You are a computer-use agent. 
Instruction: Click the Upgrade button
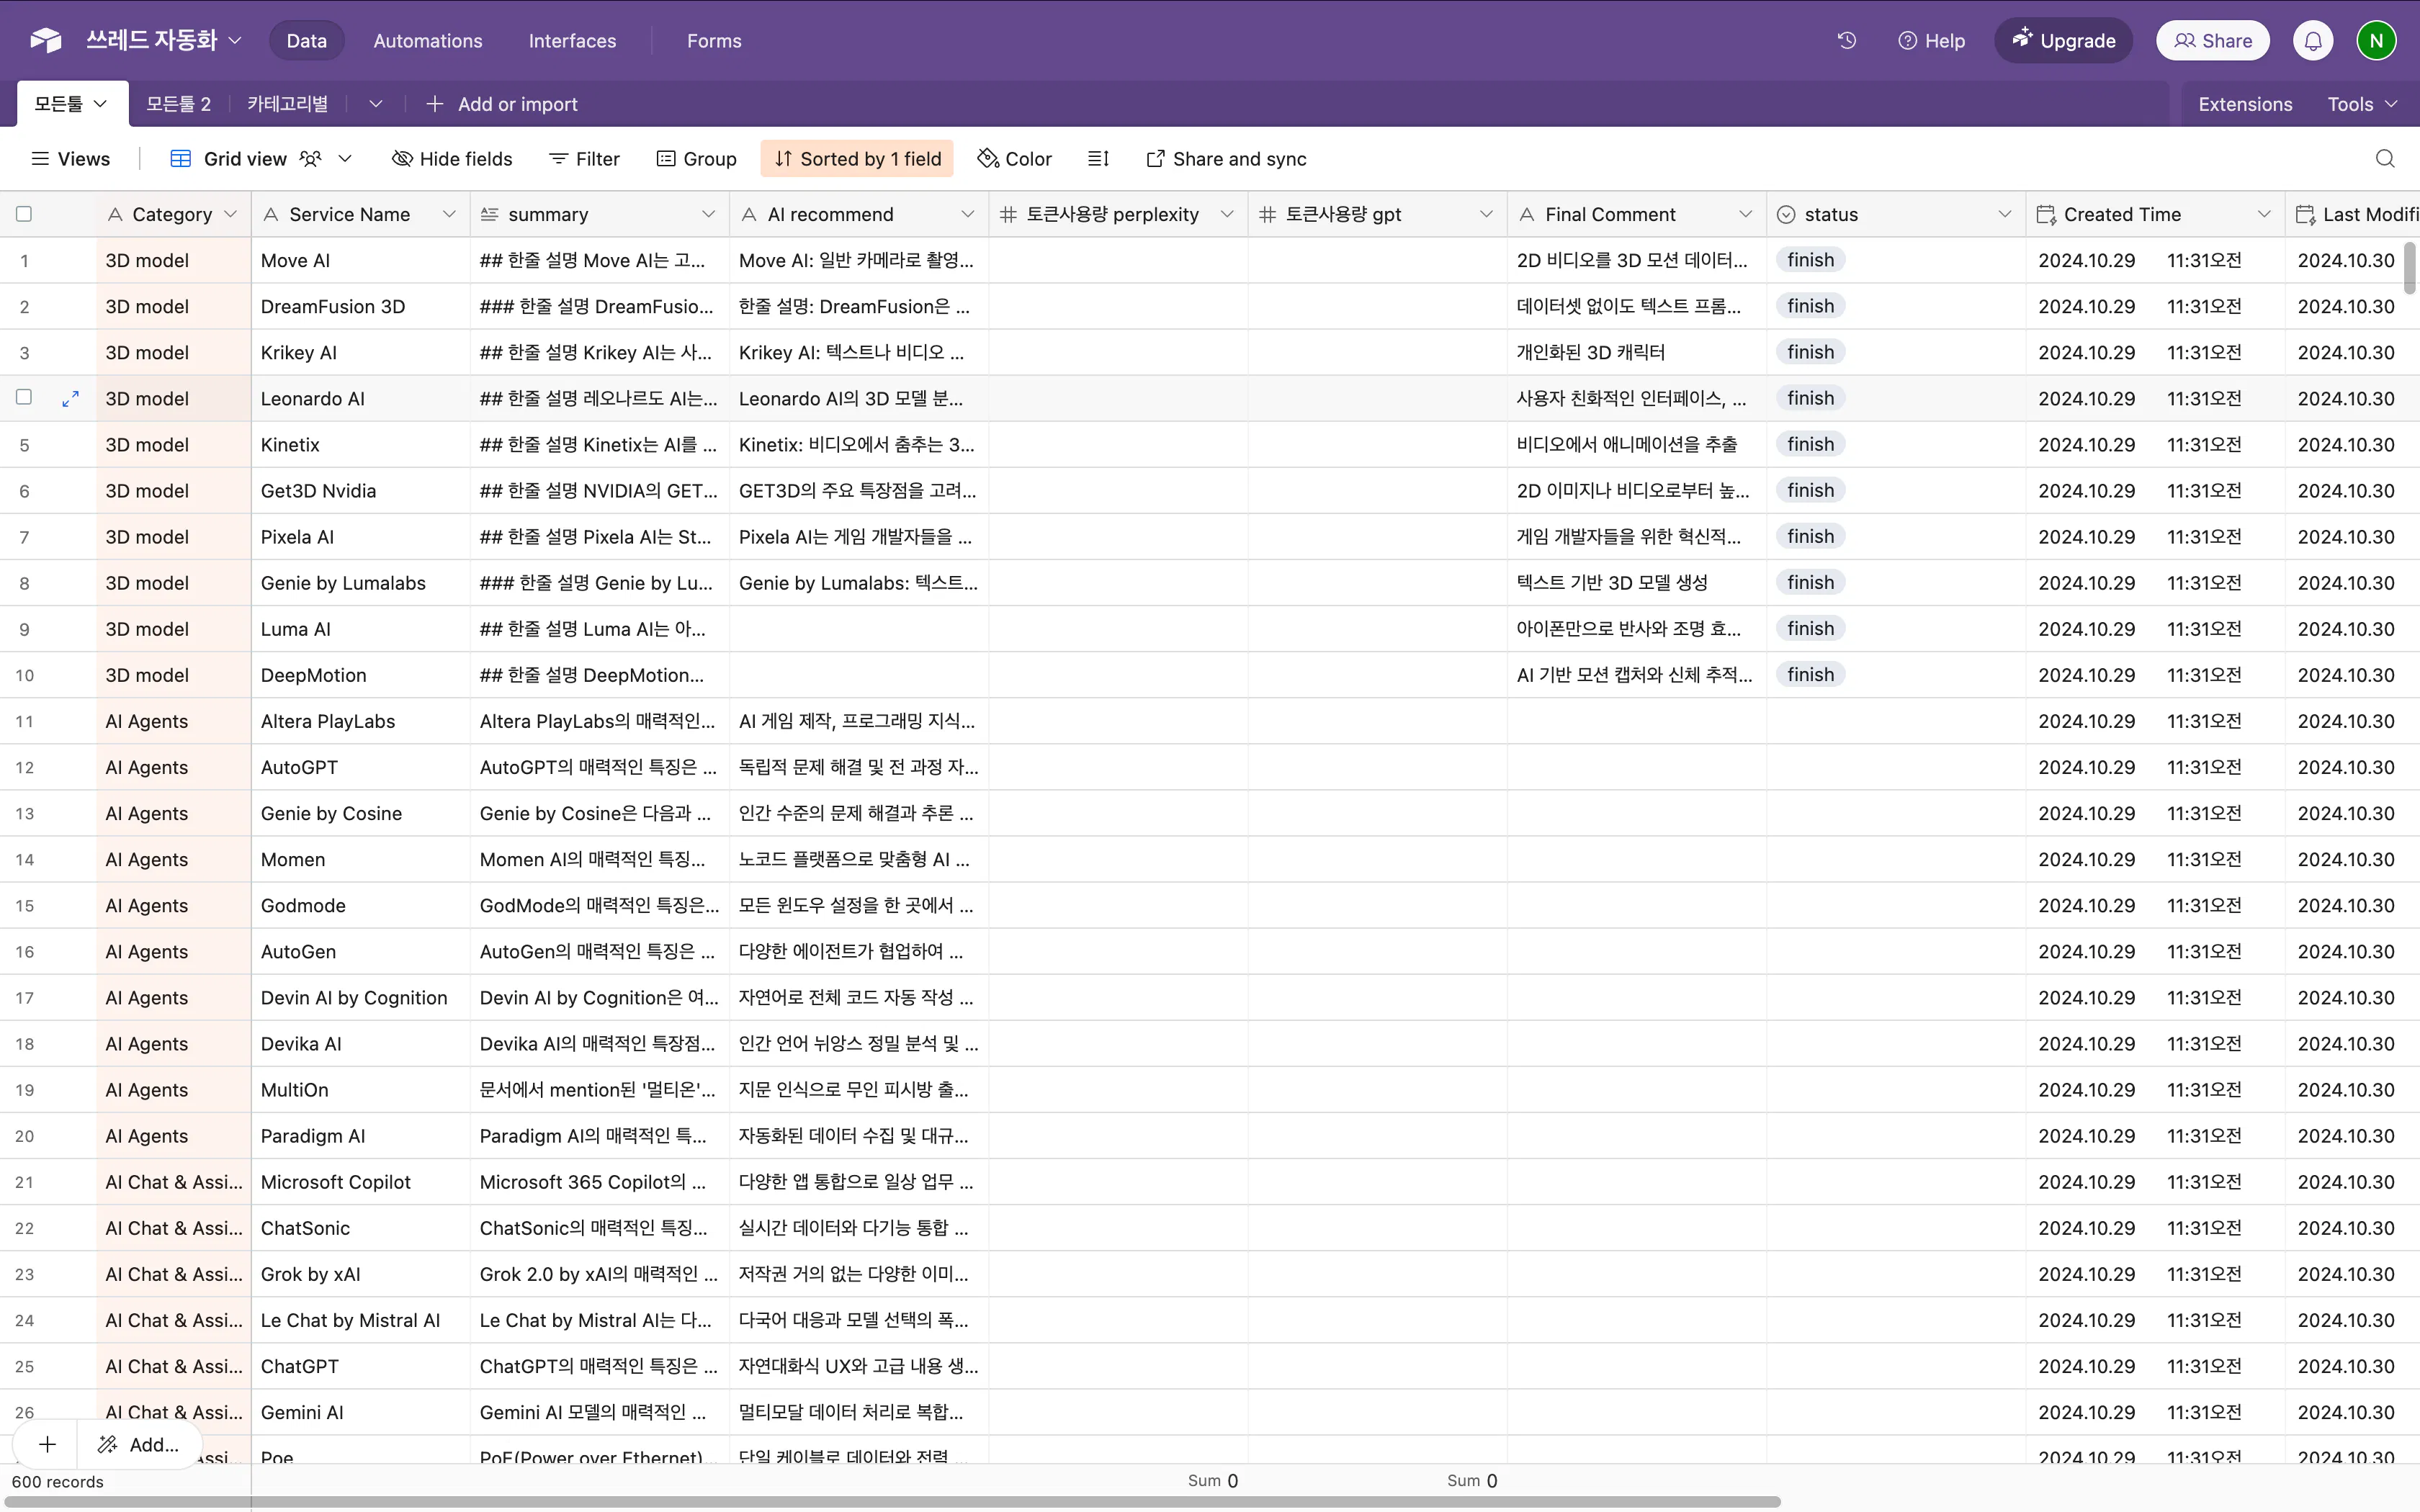pyautogui.click(x=2063, y=40)
